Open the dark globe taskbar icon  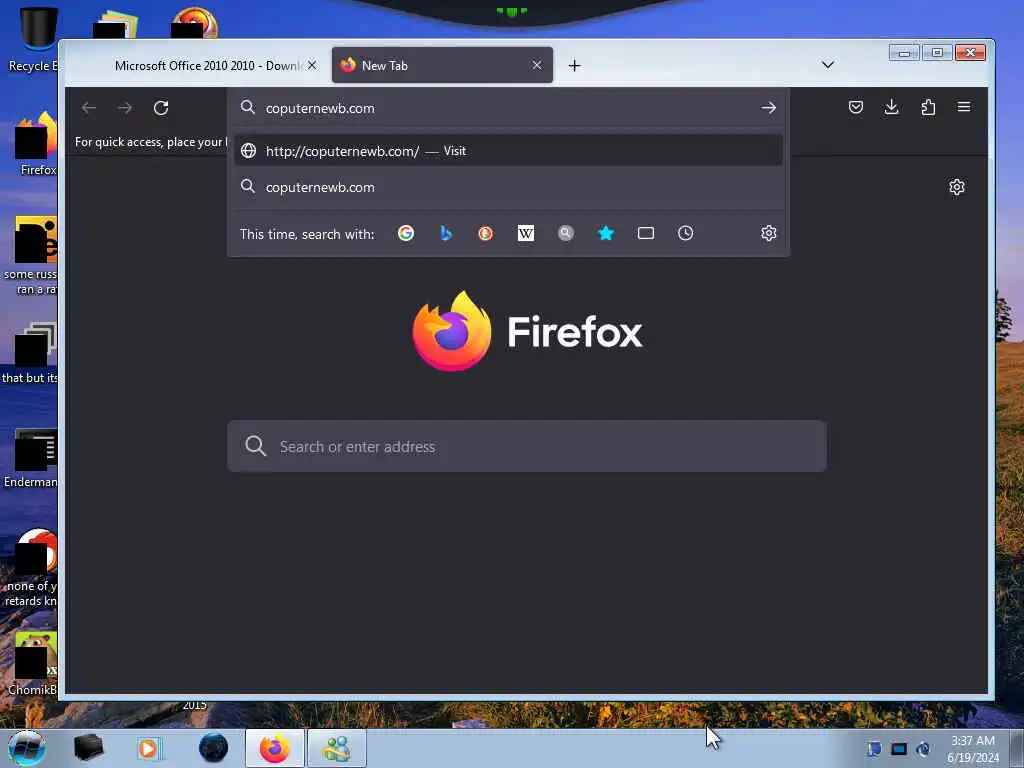213,748
